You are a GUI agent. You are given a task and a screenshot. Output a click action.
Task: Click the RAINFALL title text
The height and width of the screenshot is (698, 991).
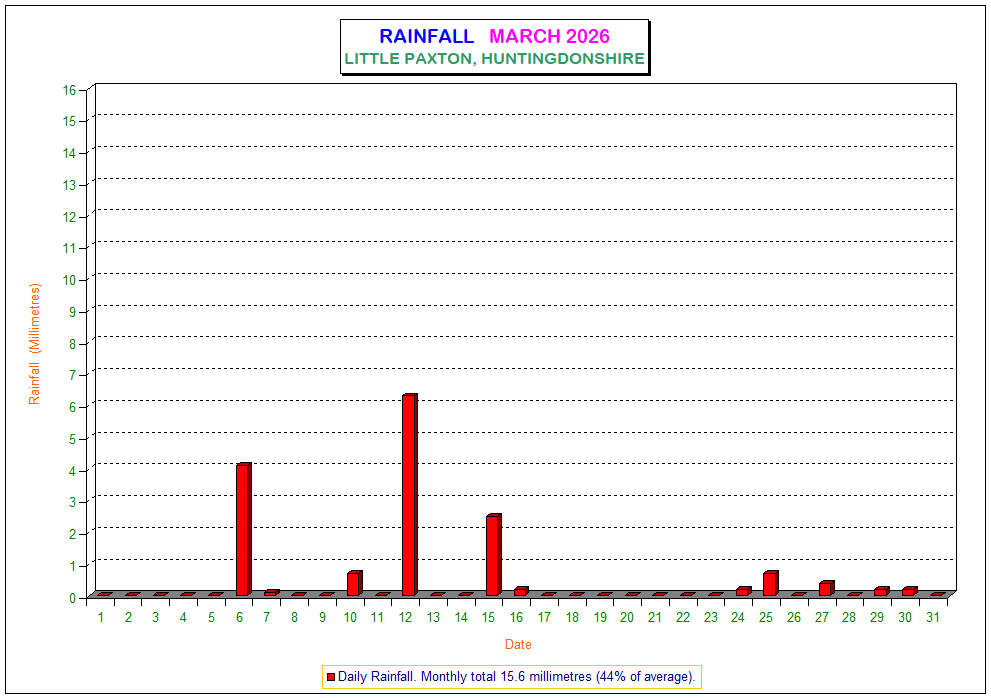click(x=426, y=37)
